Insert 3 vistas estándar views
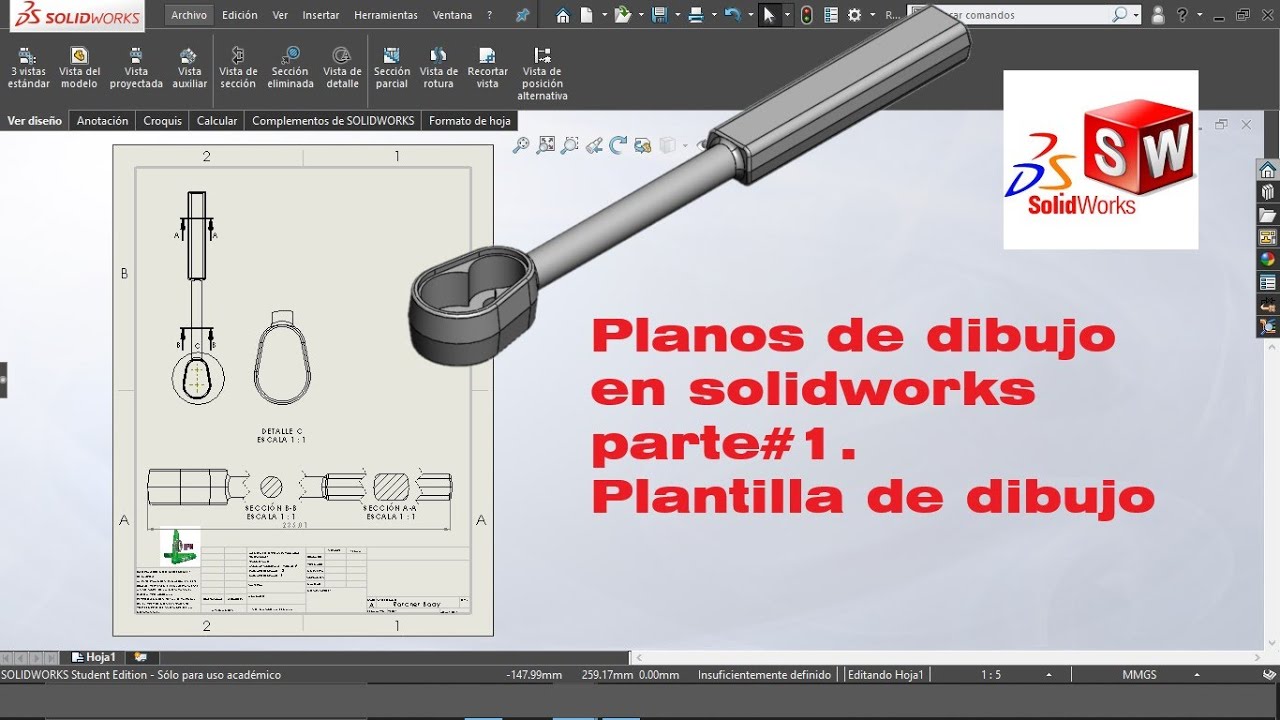This screenshot has width=1280, height=720. pos(28,68)
